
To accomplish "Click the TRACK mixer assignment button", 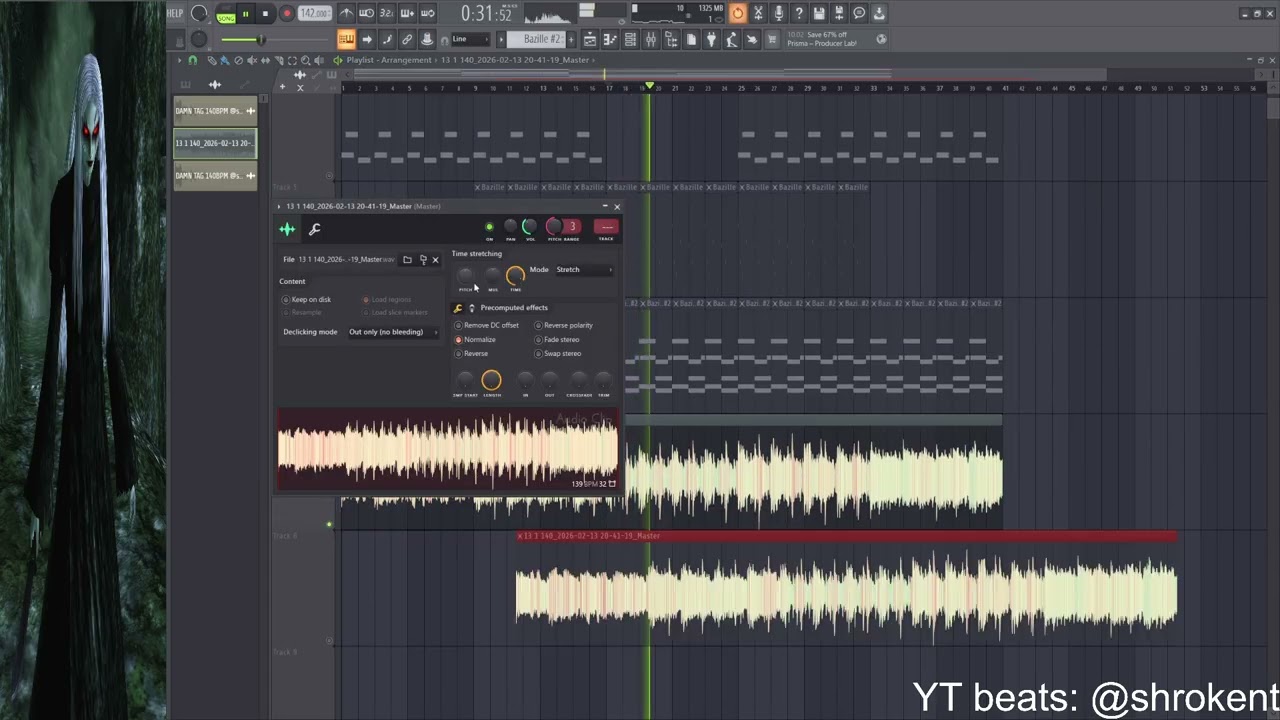I will tap(606, 226).
